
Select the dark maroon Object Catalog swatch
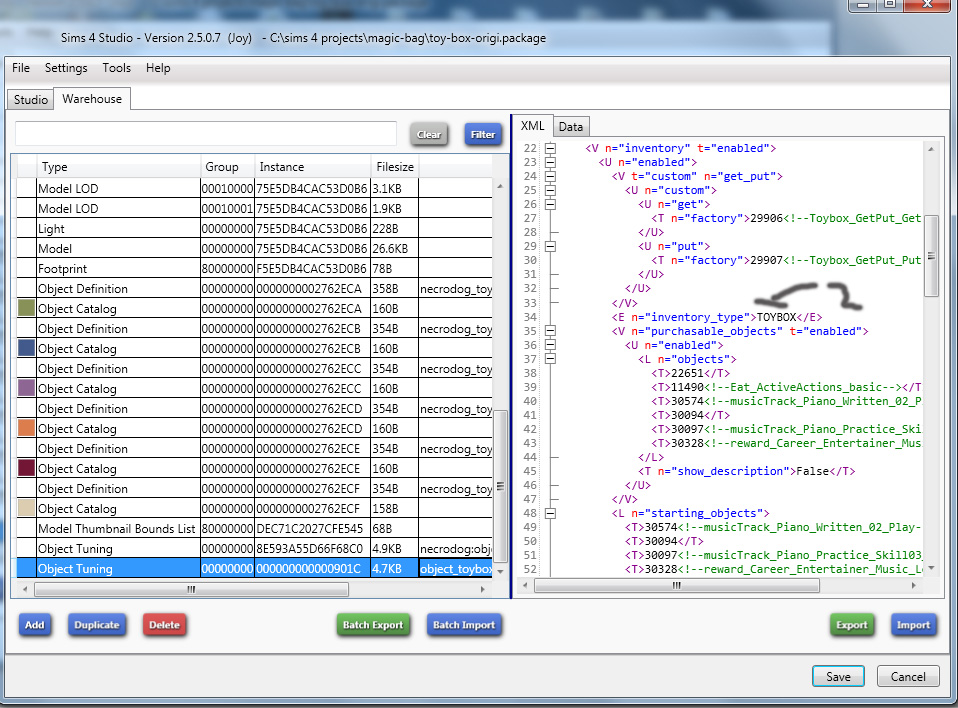[26, 469]
